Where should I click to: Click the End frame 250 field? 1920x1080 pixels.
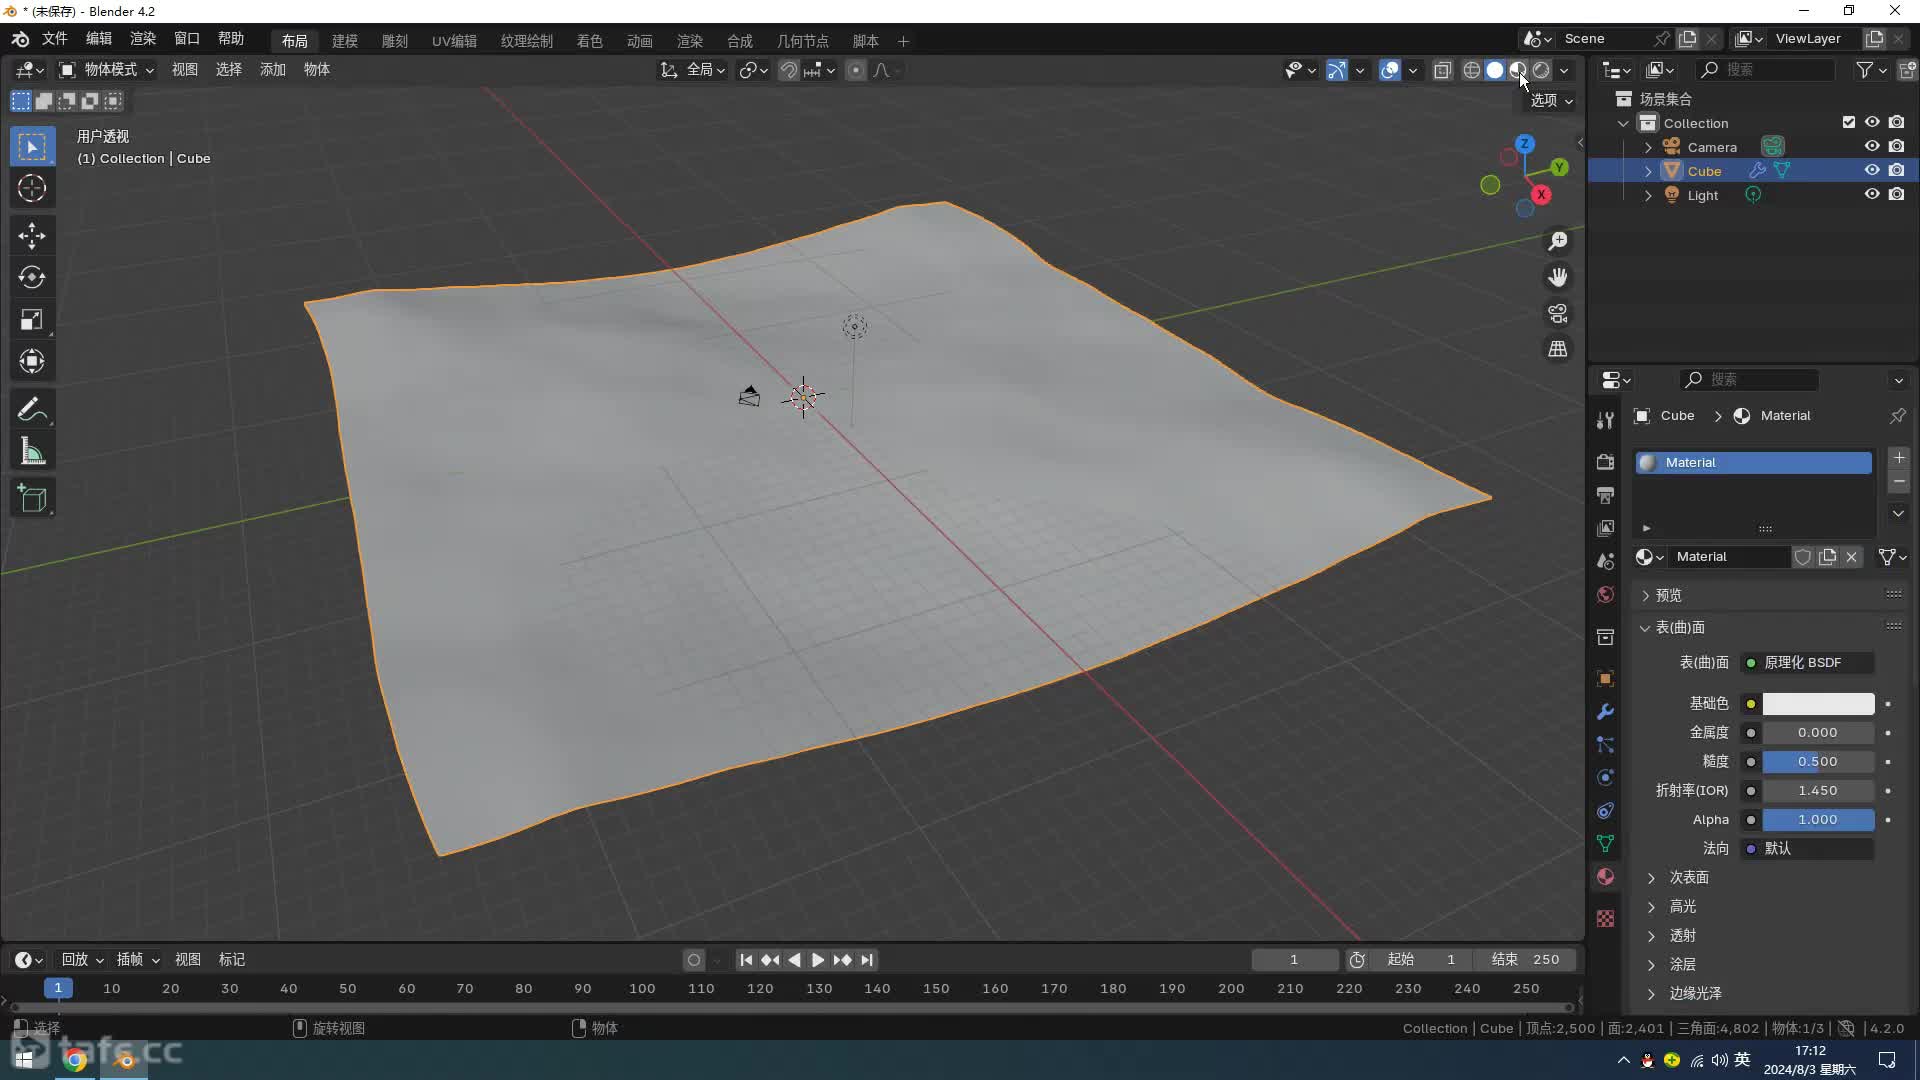(1524, 959)
